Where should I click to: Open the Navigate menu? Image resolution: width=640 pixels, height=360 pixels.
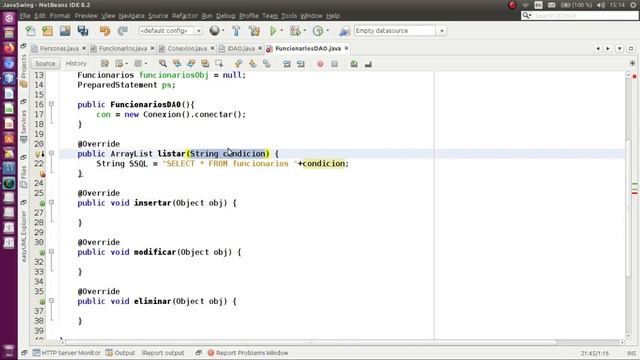[131, 16]
